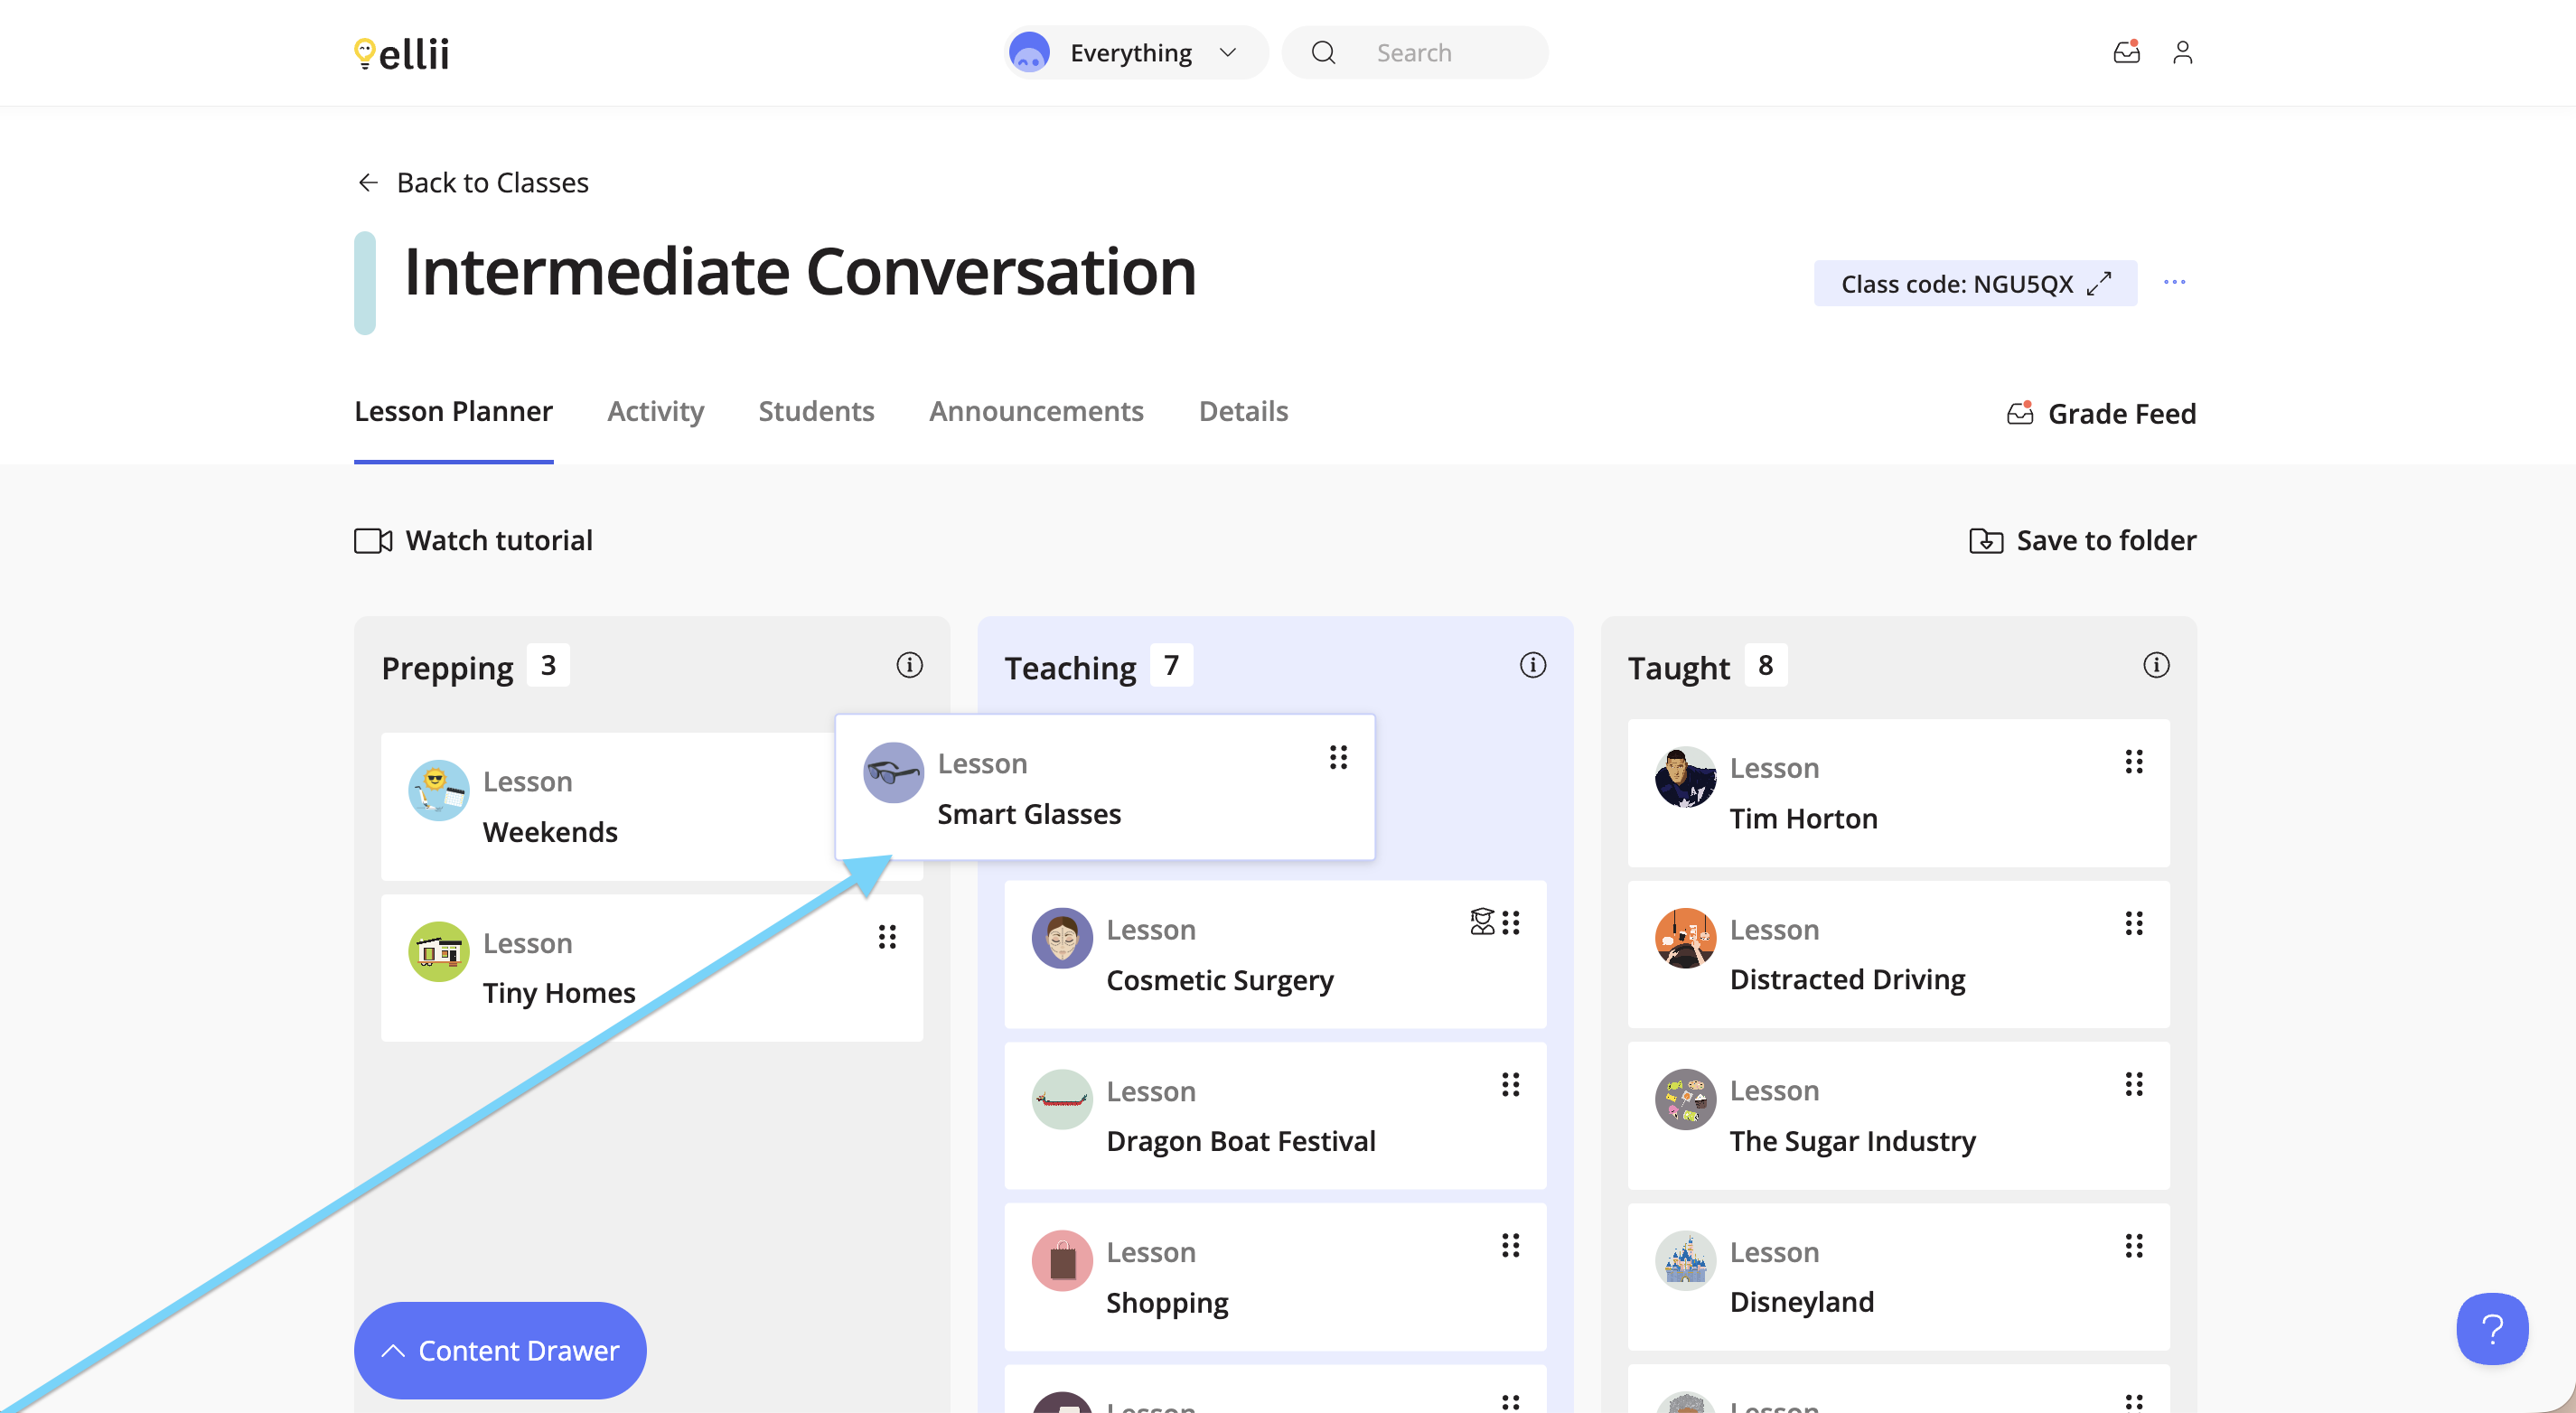The image size is (2576, 1413).
Task: Click the search magnifier icon
Action: (1323, 52)
